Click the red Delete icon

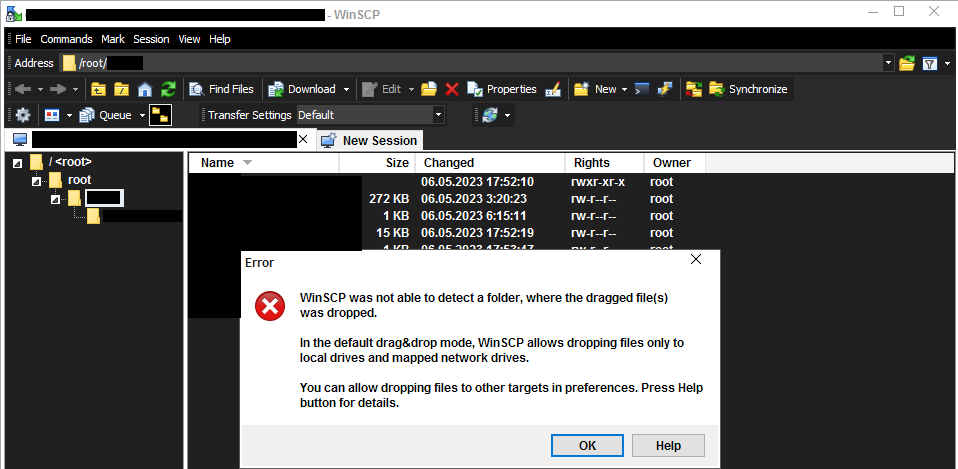[452, 89]
